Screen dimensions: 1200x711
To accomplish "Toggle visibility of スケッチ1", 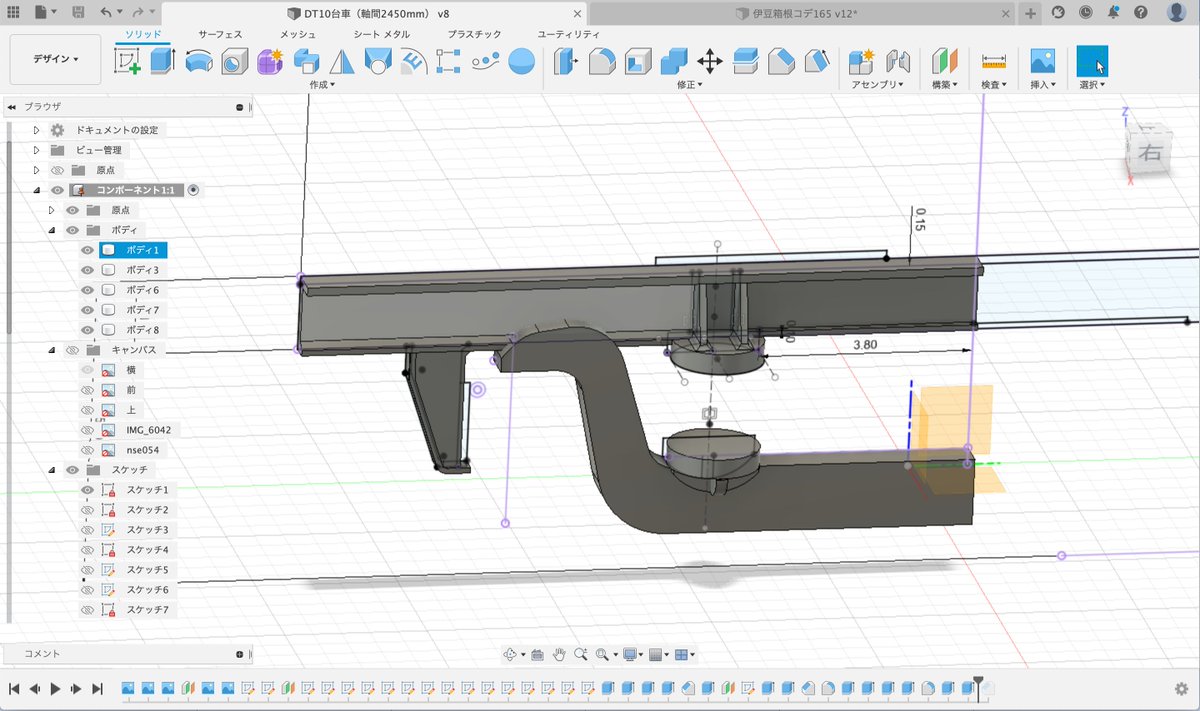I will [x=87, y=490].
